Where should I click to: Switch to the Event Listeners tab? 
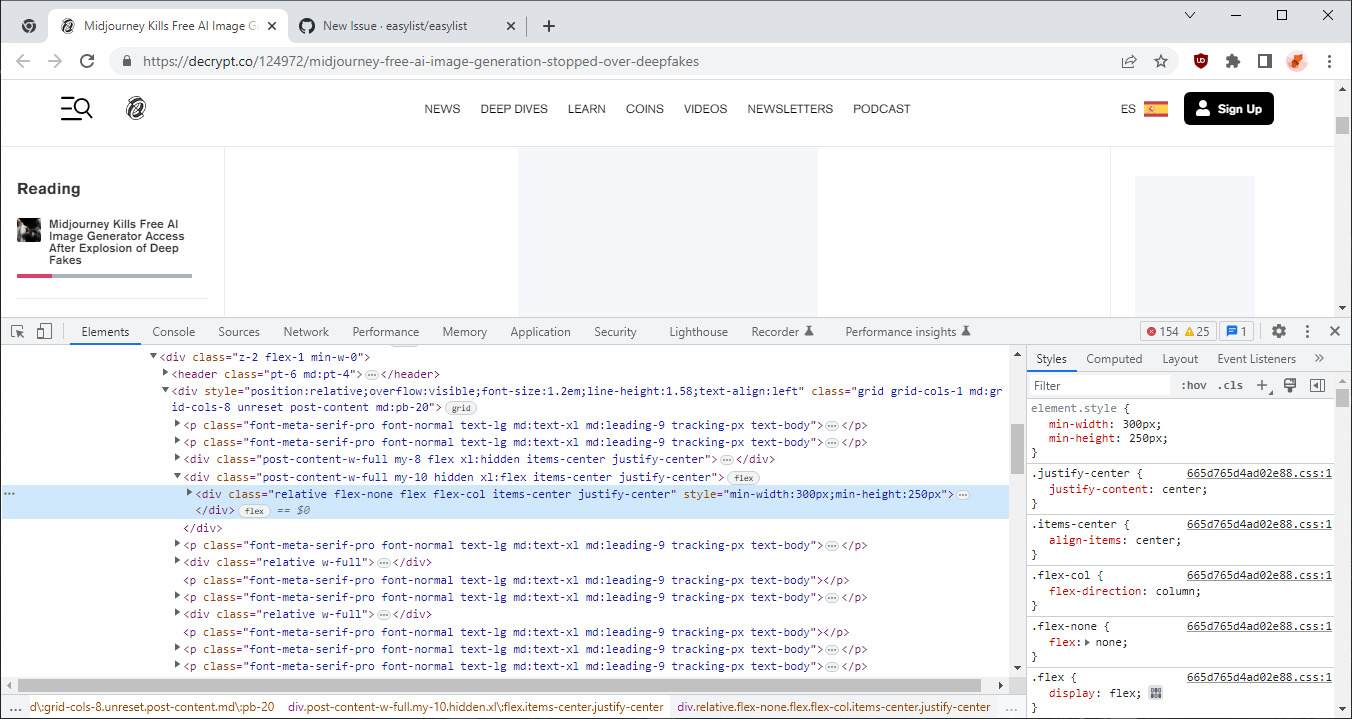point(1256,359)
